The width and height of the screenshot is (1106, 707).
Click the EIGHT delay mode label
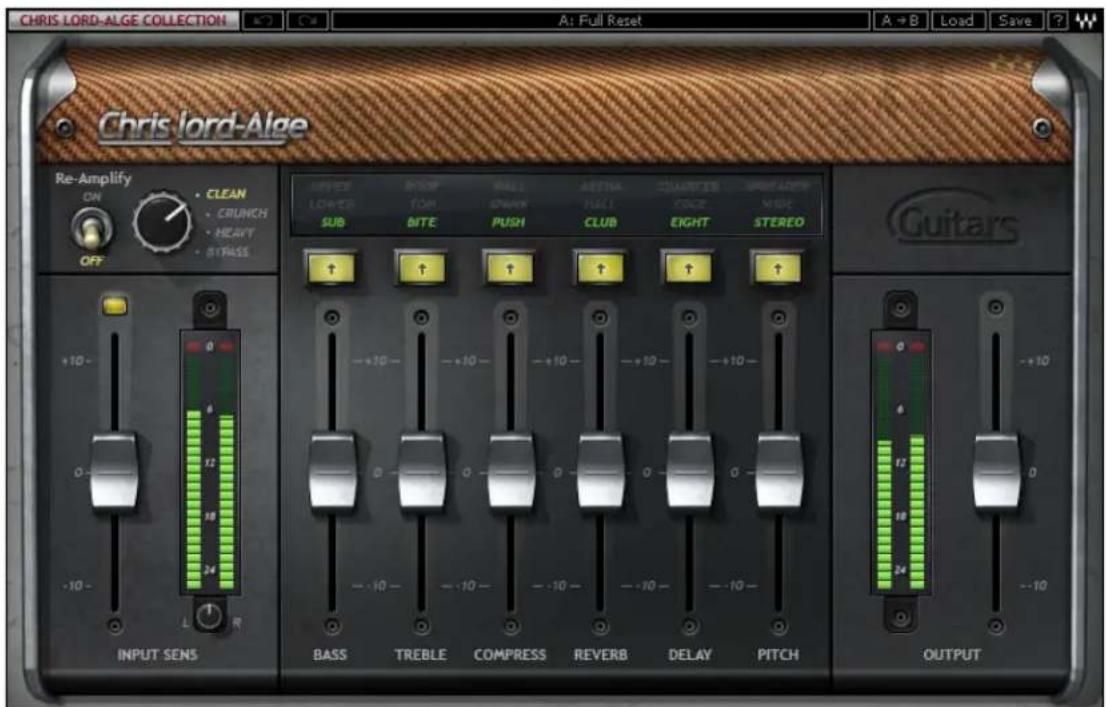[x=690, y=222]
